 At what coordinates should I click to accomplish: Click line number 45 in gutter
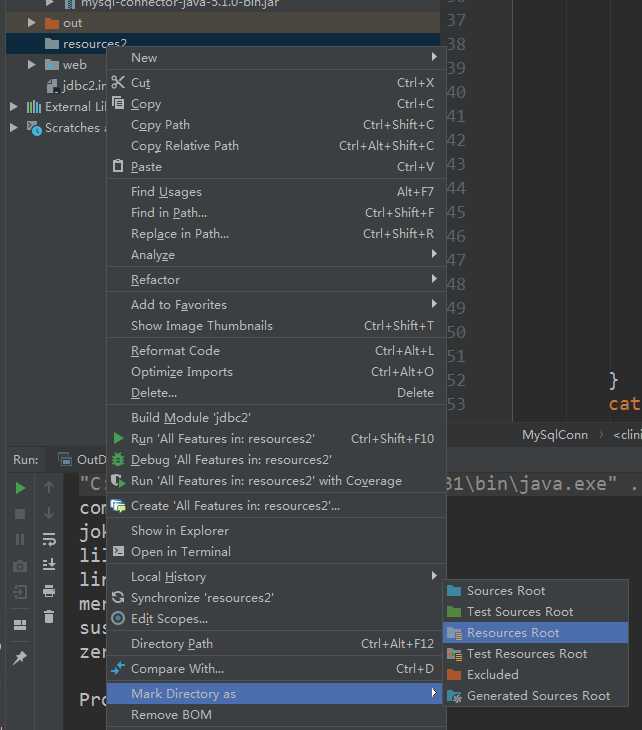point(456,212)
